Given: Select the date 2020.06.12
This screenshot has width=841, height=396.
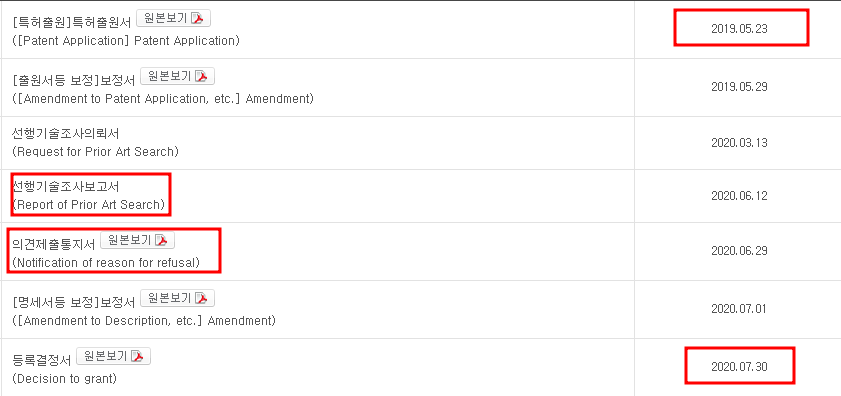Looking at the screenshot, I should tap(739, 196).
